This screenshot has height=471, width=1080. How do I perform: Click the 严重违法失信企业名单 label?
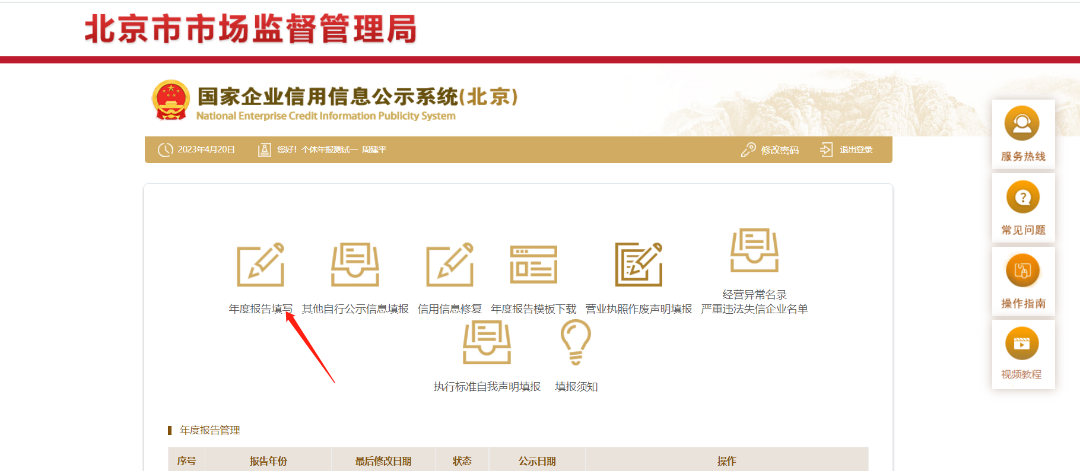point(754,309)
